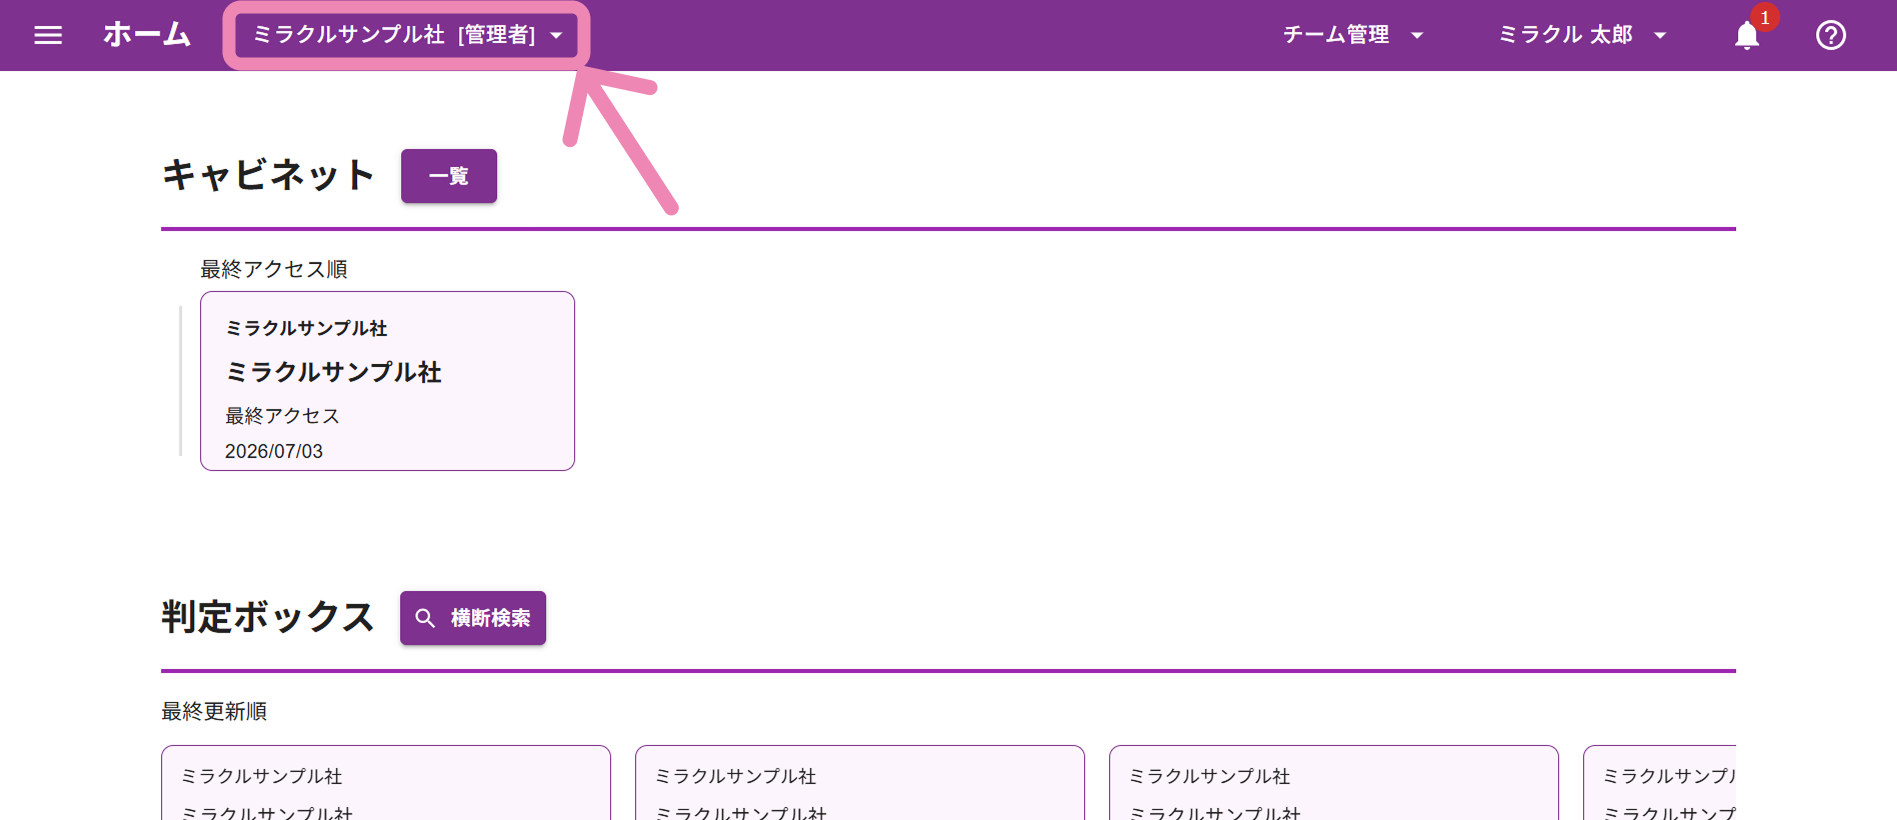Open the help question mark icon

[1831, 35]
